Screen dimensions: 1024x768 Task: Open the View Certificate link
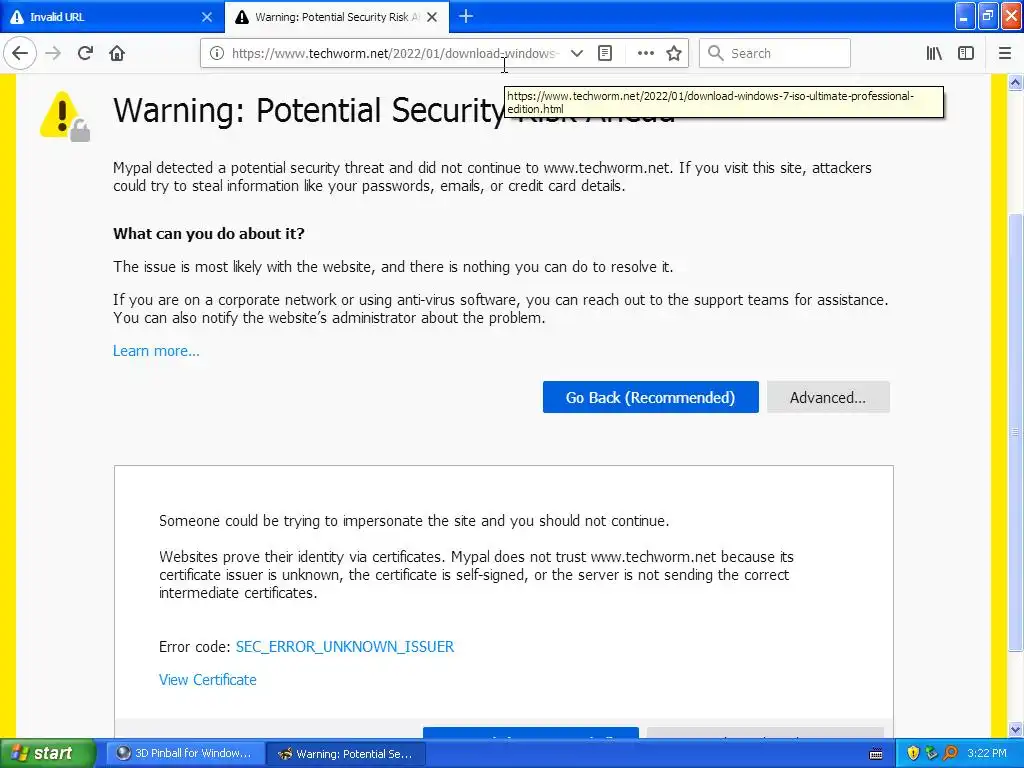(x=208, y=680)
